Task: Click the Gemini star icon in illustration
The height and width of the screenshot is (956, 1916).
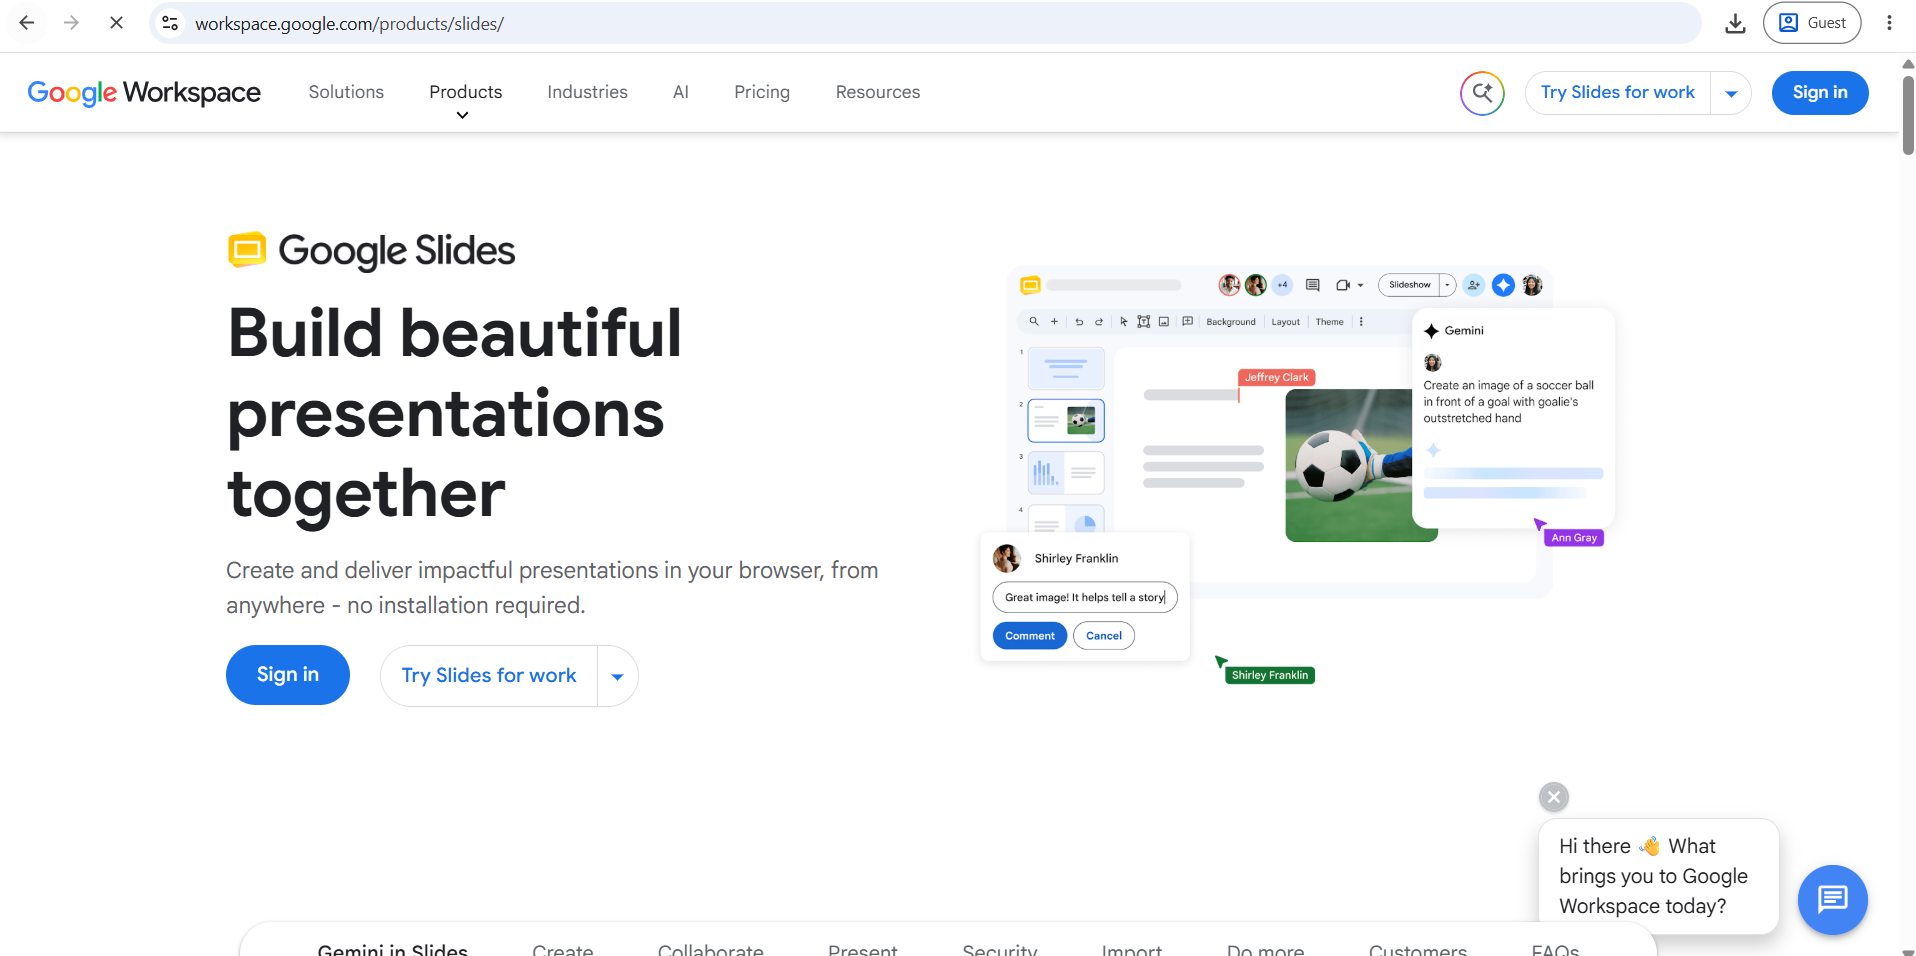Action: (1431, 331)
